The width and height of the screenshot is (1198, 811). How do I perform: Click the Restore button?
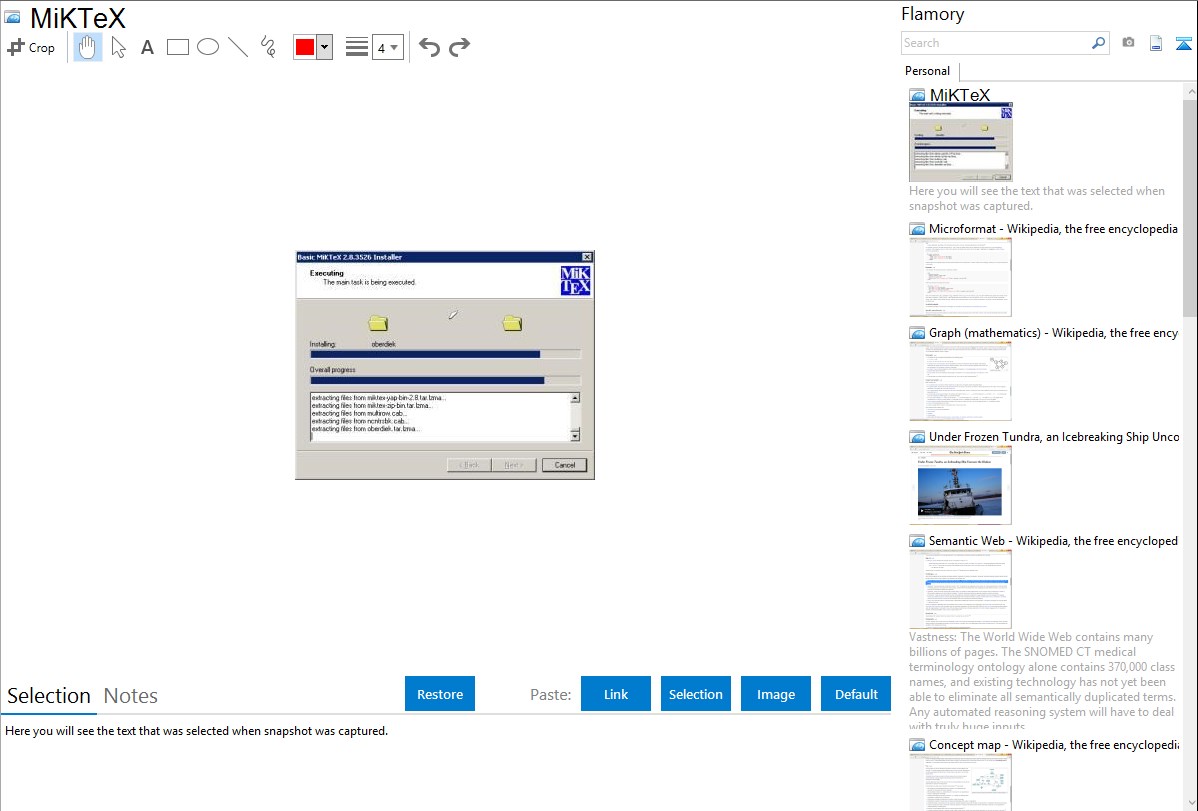click(440, 694)
